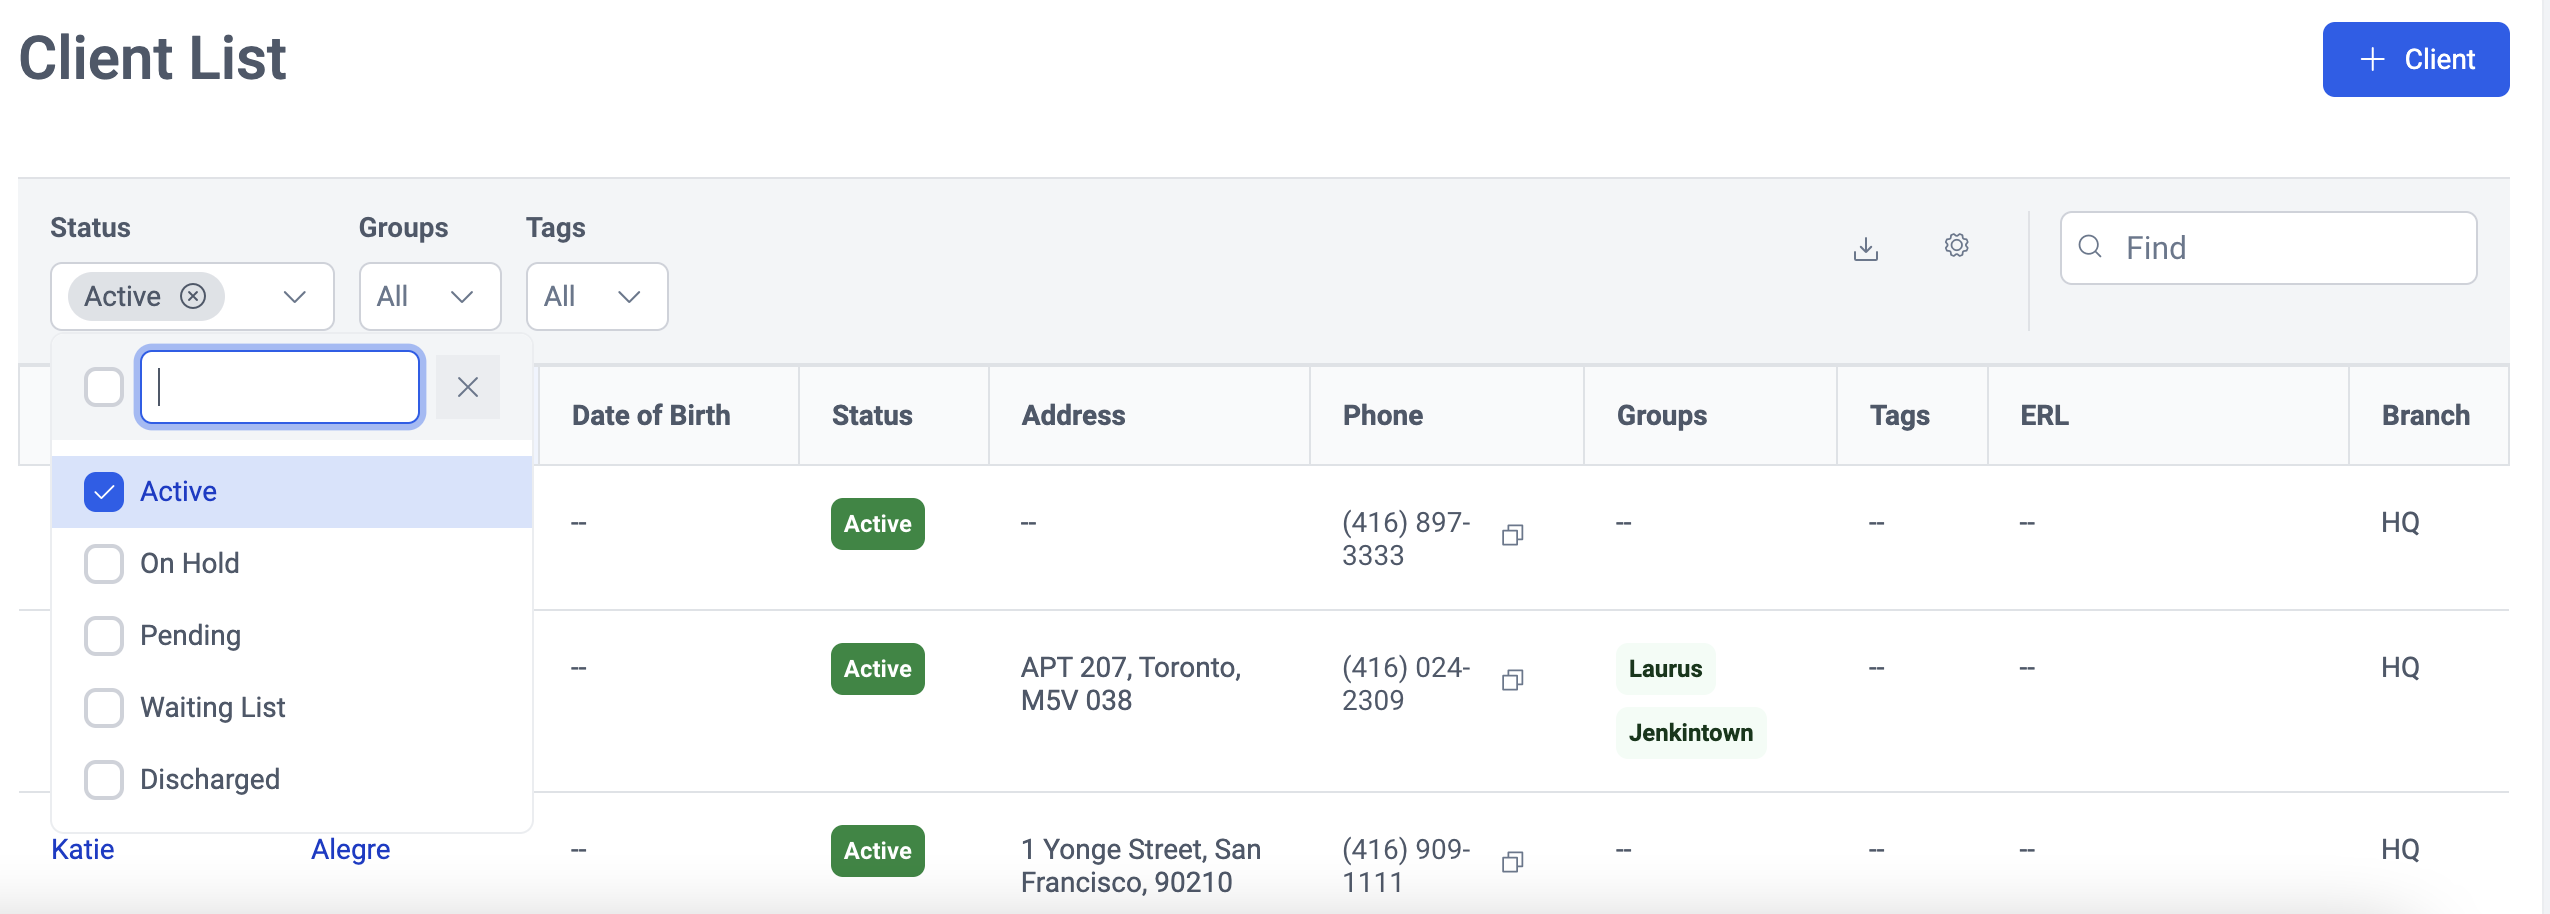2550x914 pixels.
Task: Copy phone number (416) 909-1111
Action: pos(1512,862)
